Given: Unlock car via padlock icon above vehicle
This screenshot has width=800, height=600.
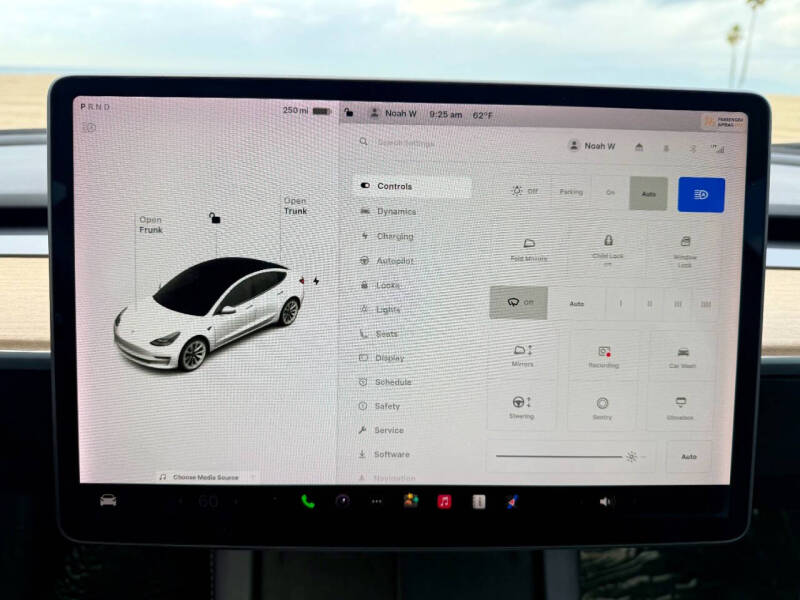Looking at the screenshot, I should click(x=214, y=218).
